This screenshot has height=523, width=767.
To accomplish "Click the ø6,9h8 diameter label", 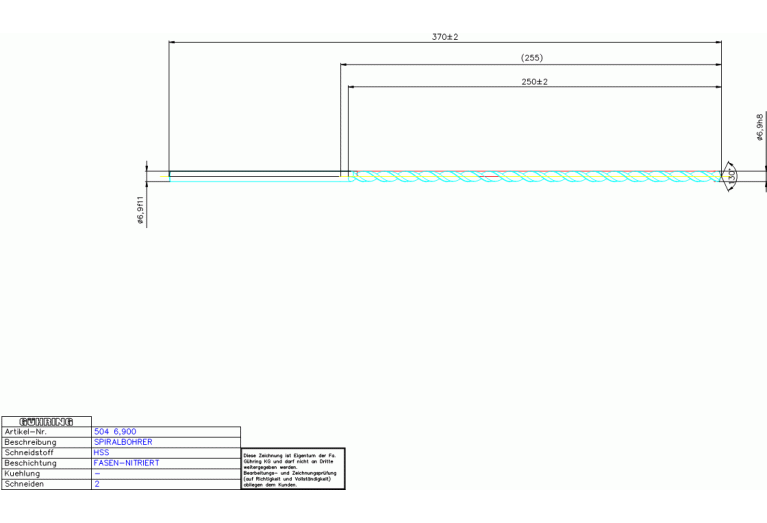I will 760,126.
